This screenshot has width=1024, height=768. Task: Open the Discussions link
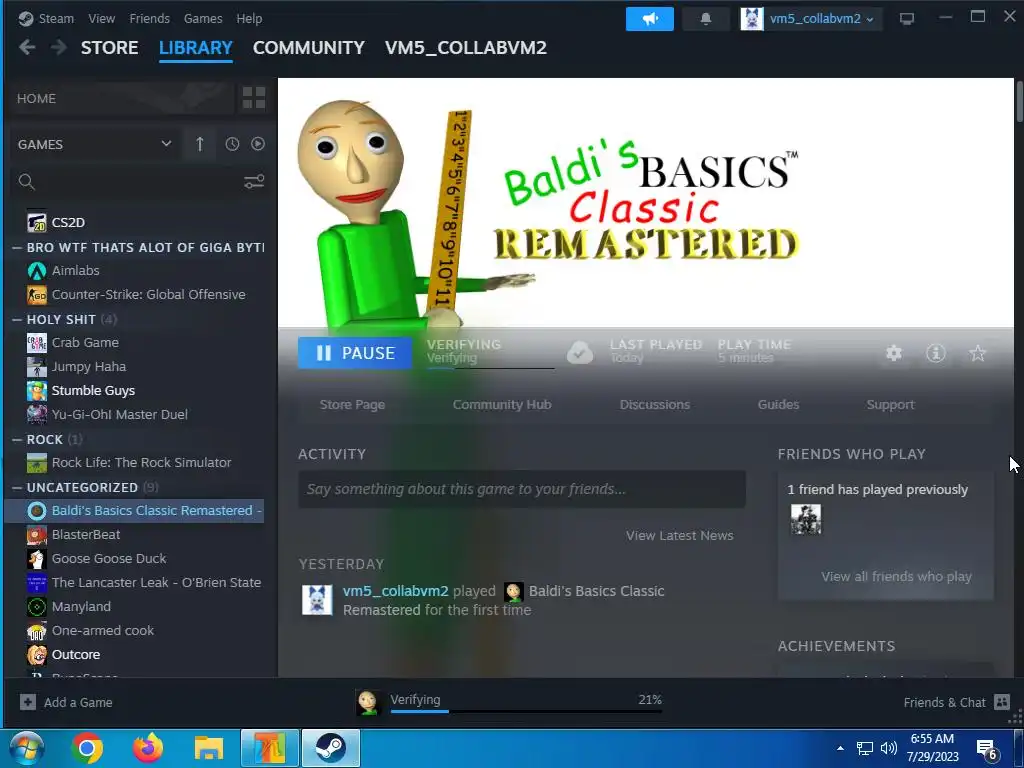tap(654, 404)
